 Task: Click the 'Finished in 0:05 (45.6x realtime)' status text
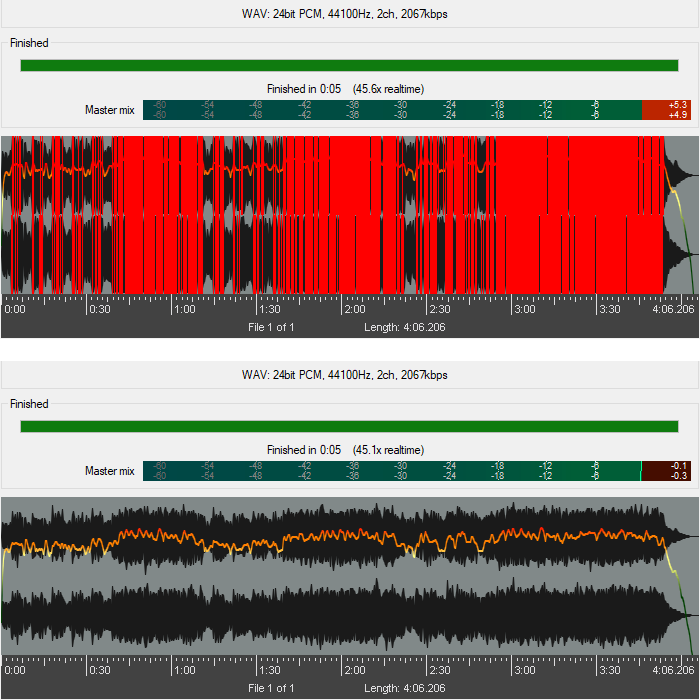(346, 89)
